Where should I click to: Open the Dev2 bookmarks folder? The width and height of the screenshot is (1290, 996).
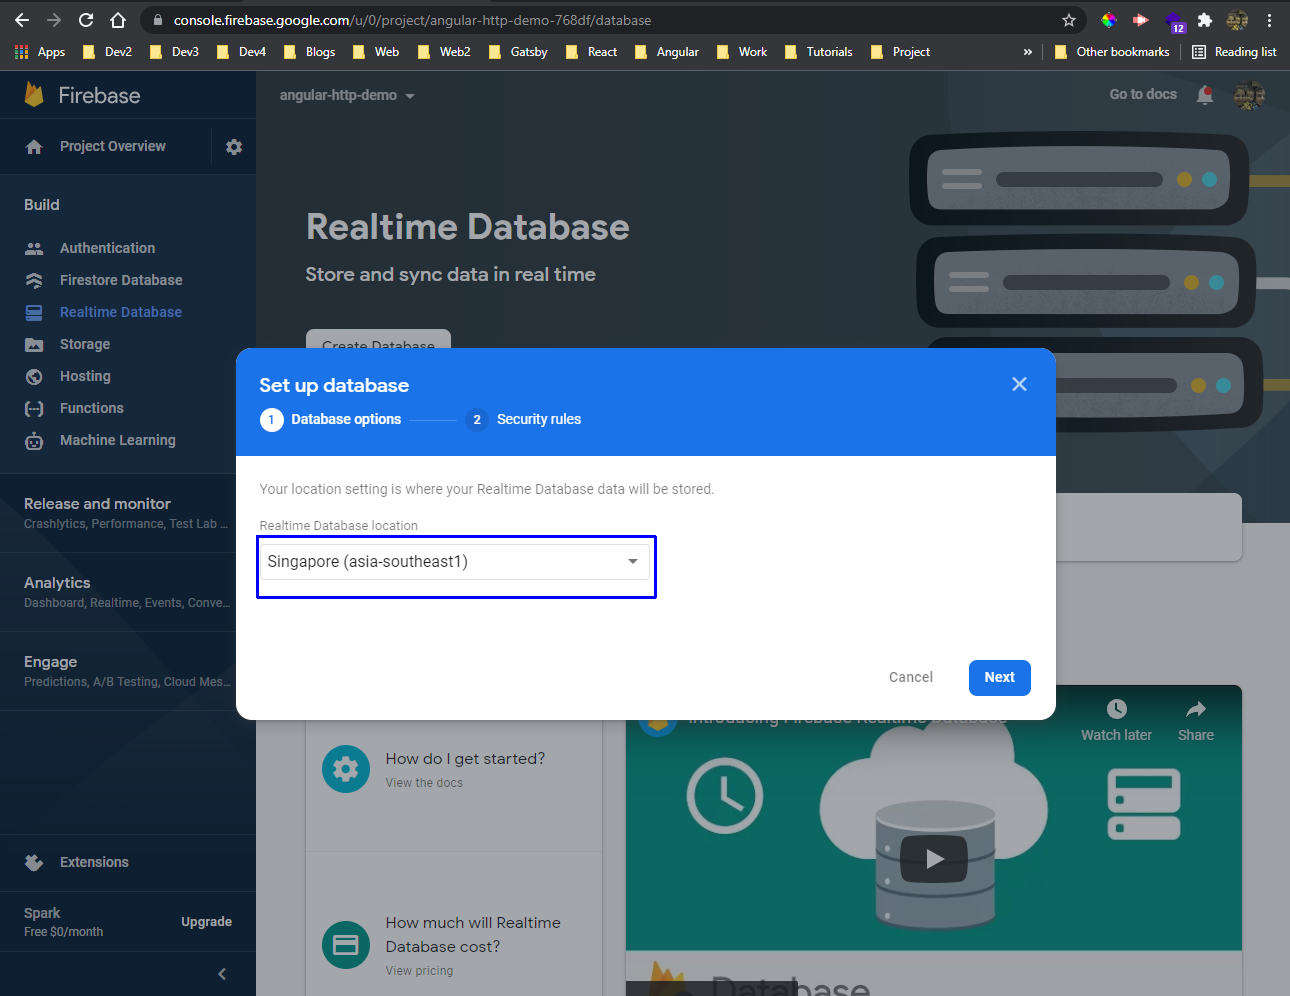click(x=107, y=52)
